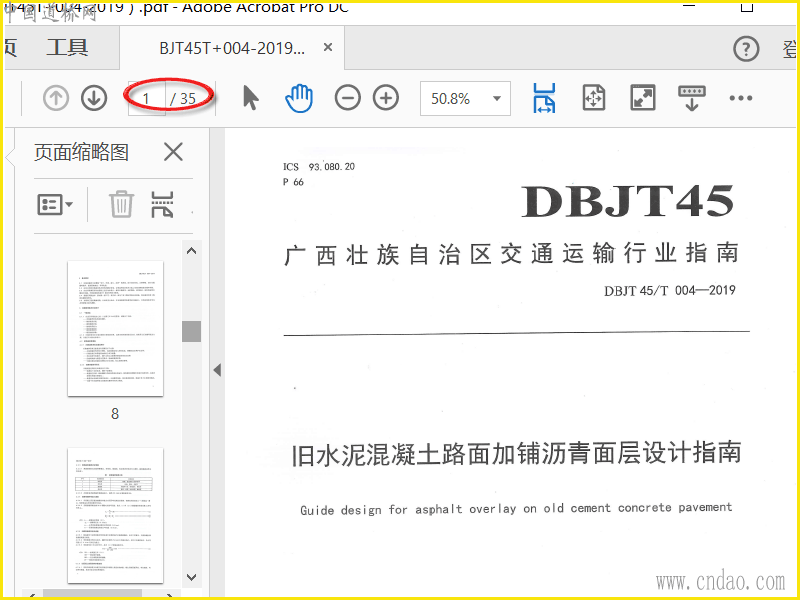
Task: Open the Help question mark
Action: click(x=746, y=49)
